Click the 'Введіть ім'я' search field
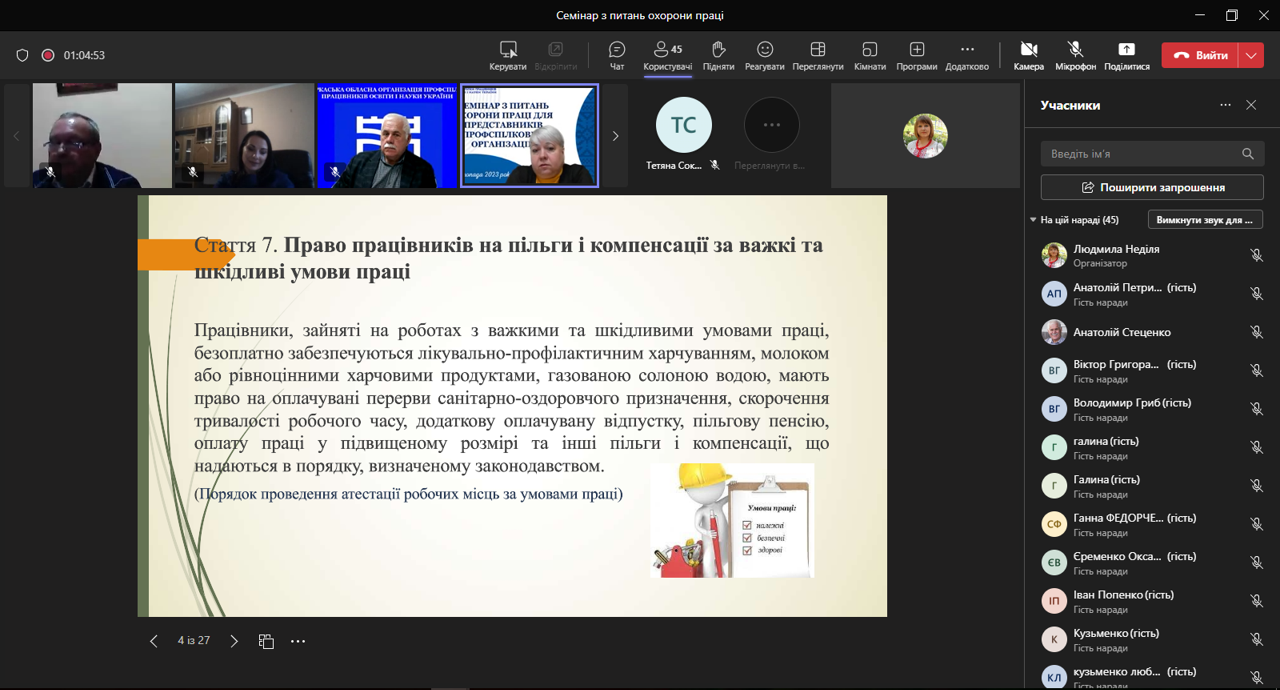Viewport: 1280px width, 690px height. (x=1140, y=154)
